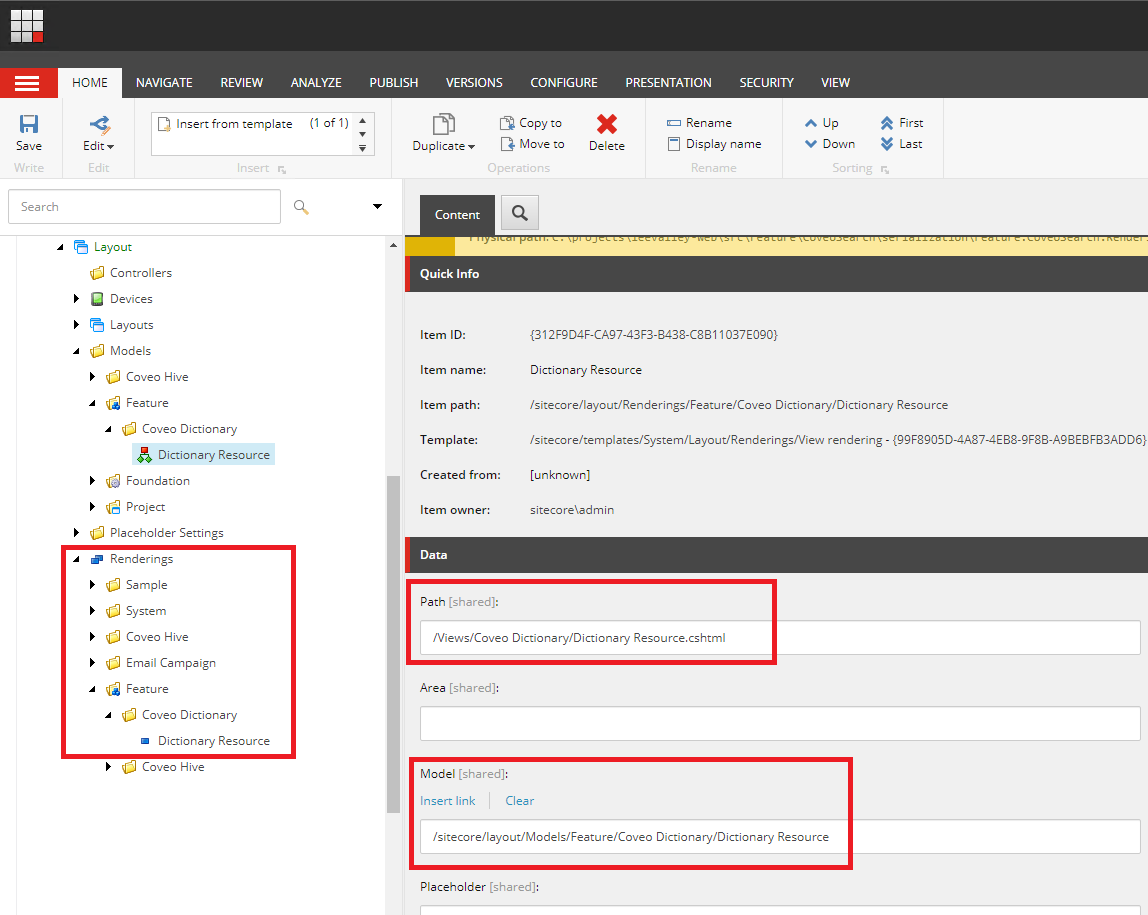
Task: Select the Item ID GUID value
Action: [x=654, y=335]
